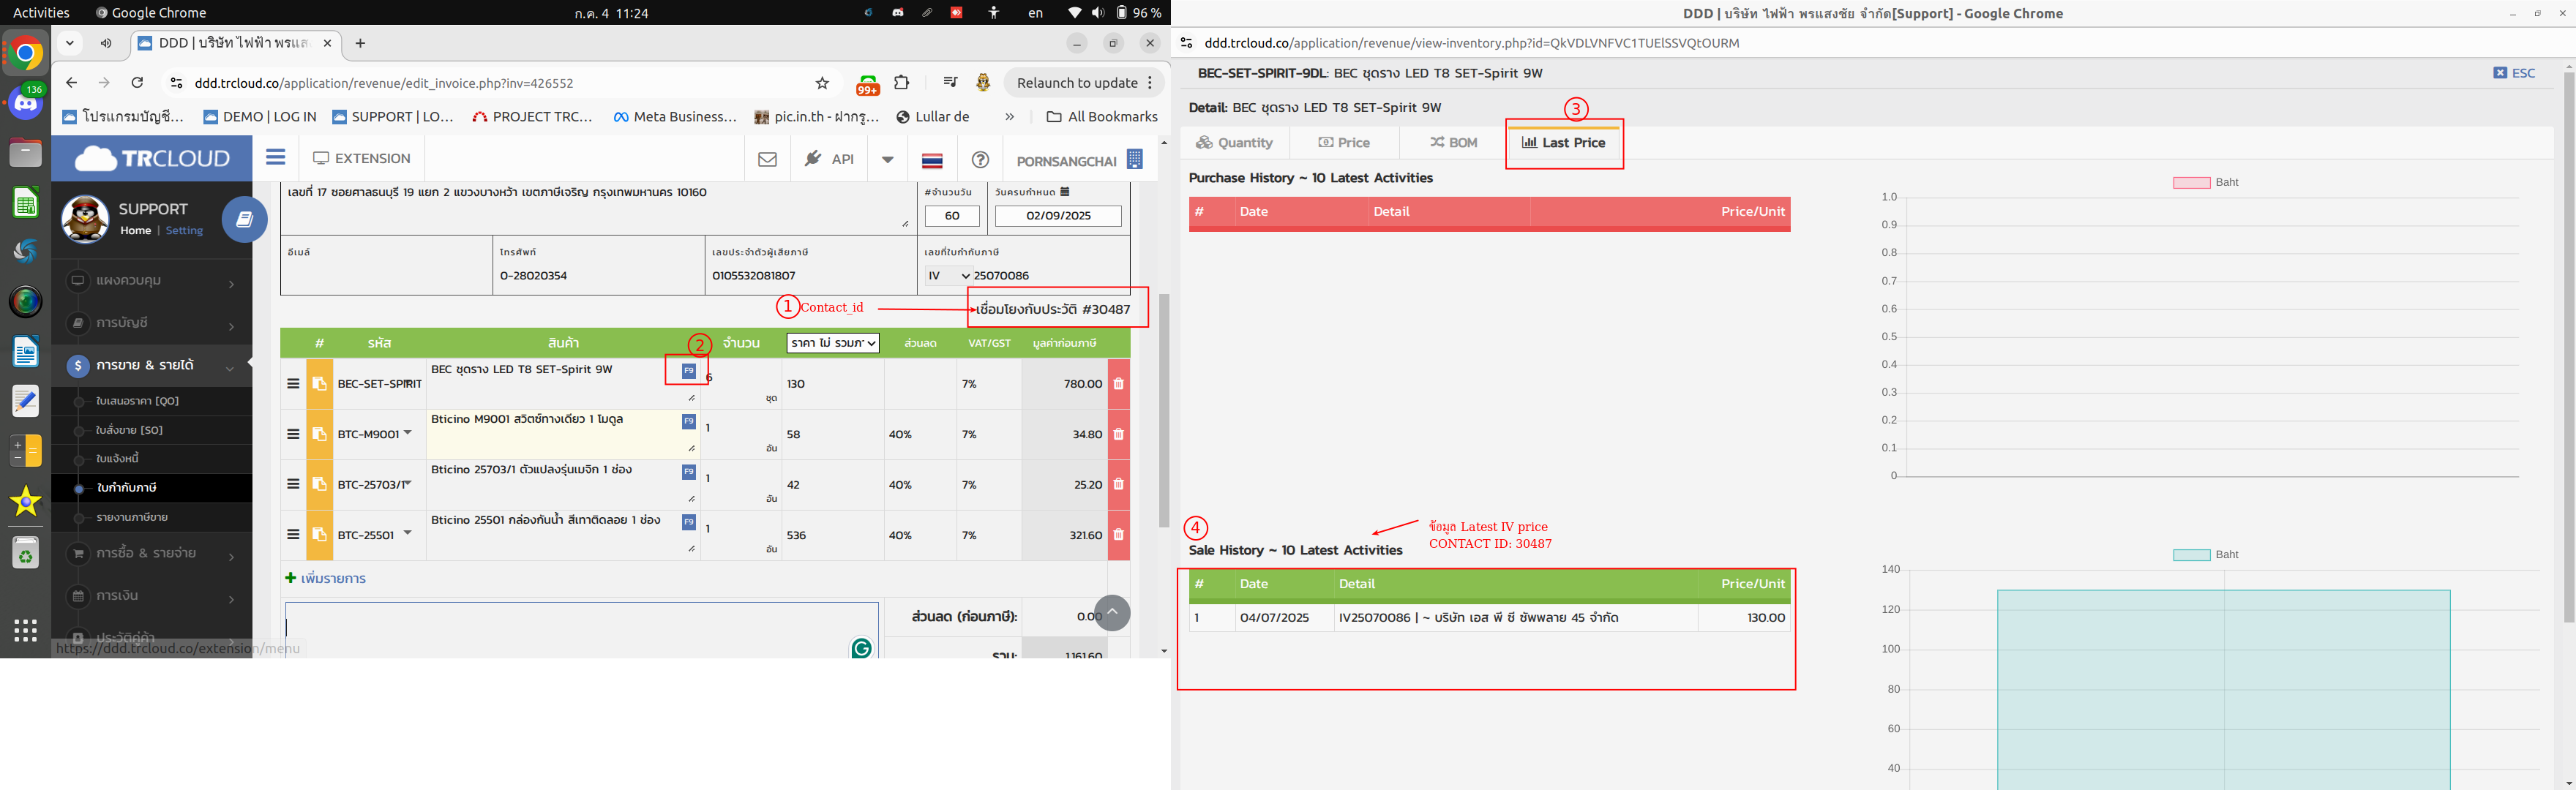Image resolution: width=2576 pixels, height=790 pixels.
Task: Open Chrome tab search dropdown
Action: tap(69, 43)
